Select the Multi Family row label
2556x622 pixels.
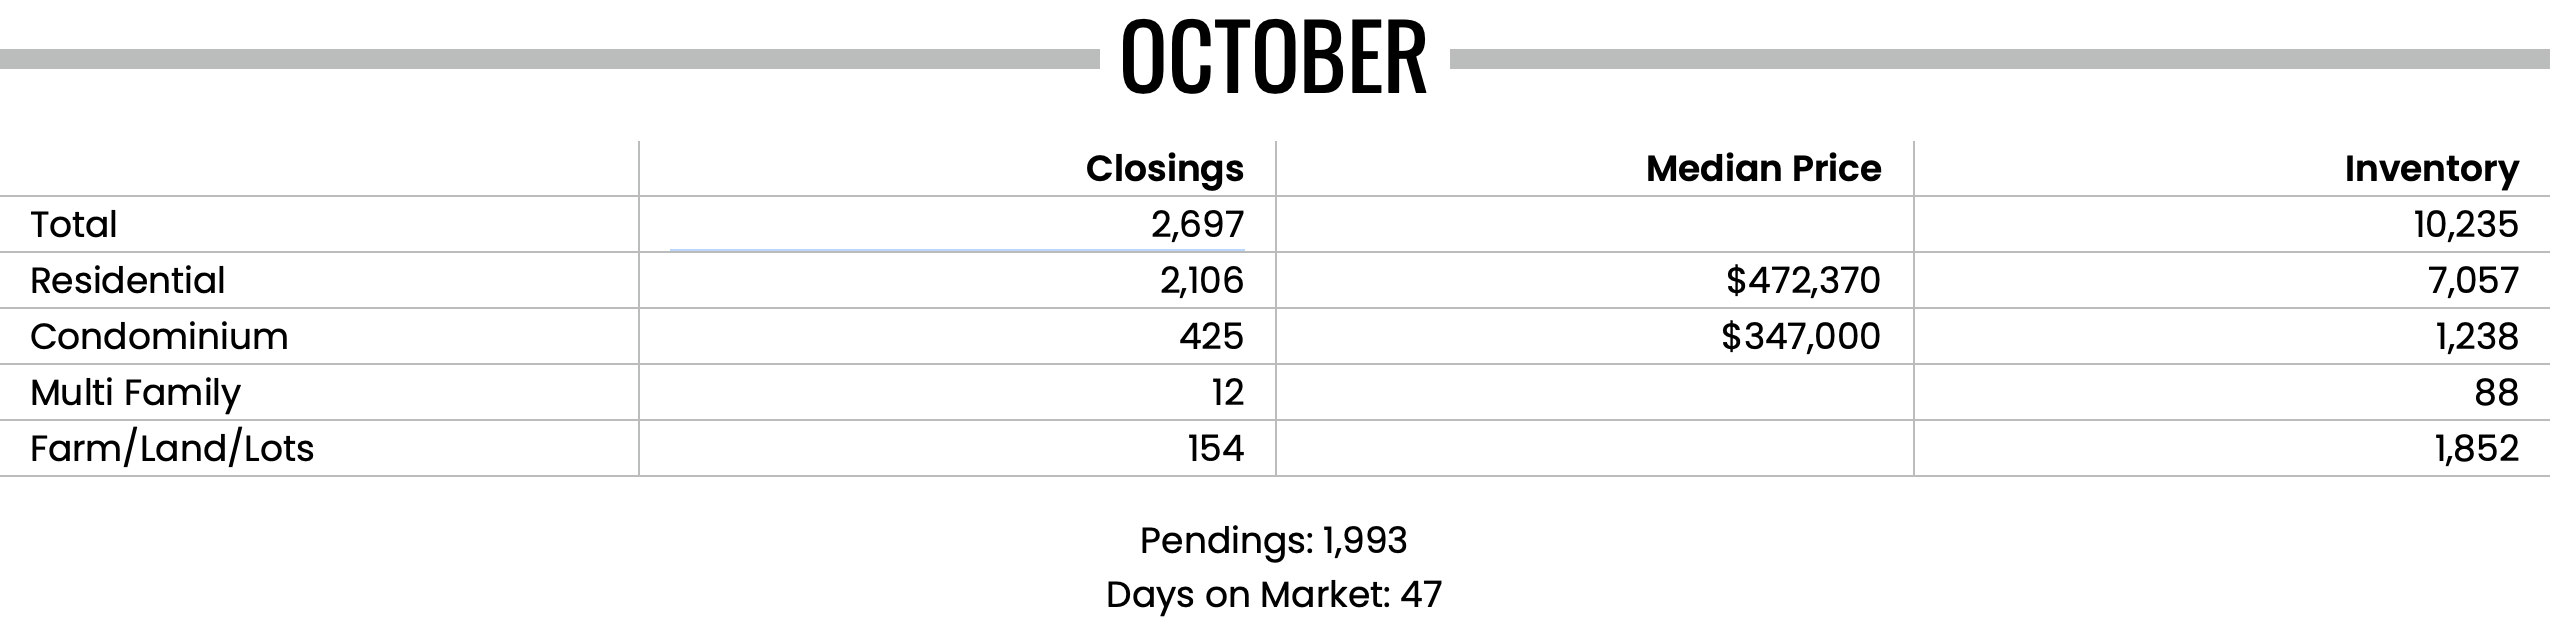135,394
